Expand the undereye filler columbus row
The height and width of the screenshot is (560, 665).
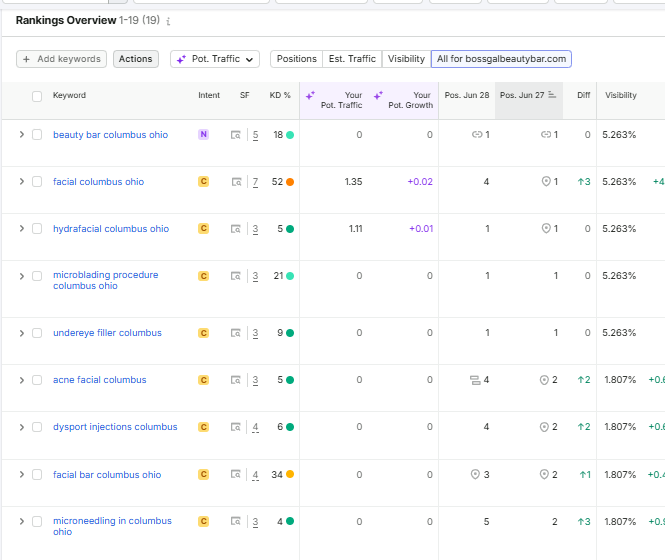pyautogui.click(x=22, y=333)
